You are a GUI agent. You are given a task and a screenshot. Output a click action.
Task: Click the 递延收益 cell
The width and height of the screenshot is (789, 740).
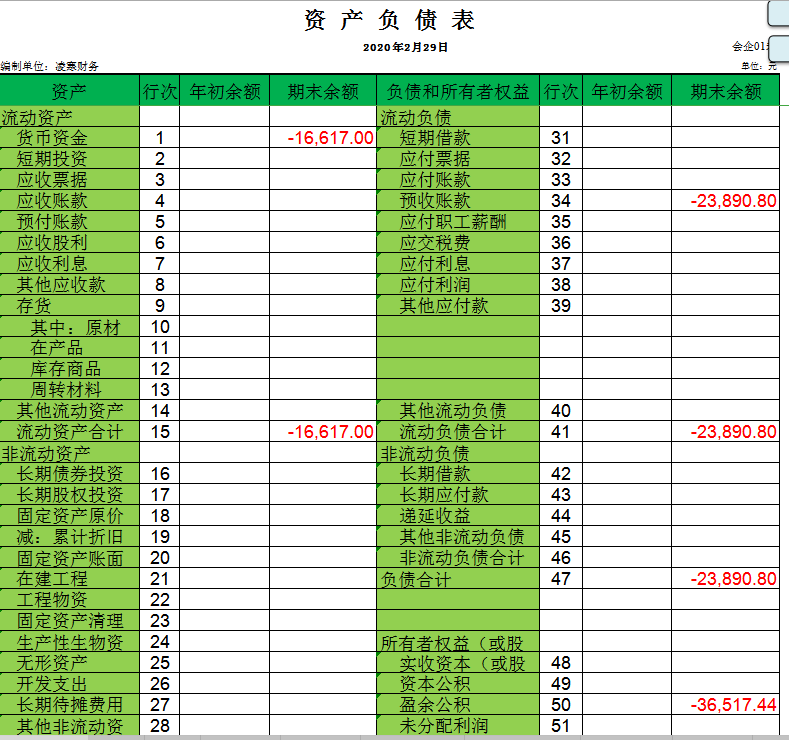point(458,516)
